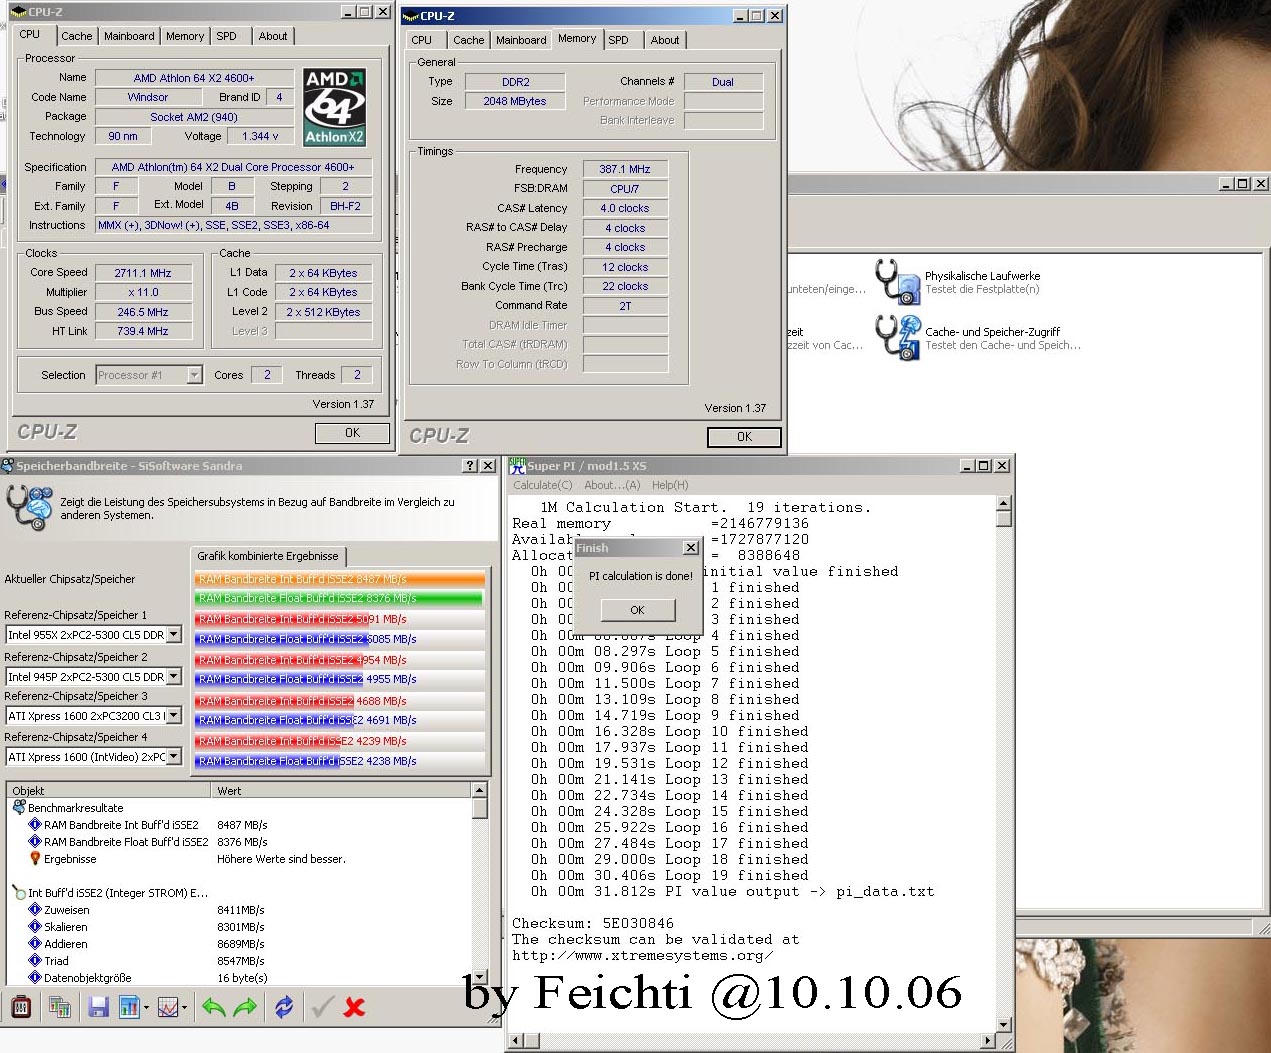Screen dimensions: 1271x1053
Task: Select RAM Bandbreite Float Buff'd iSSE2 result row
Action: pos(240,842)
